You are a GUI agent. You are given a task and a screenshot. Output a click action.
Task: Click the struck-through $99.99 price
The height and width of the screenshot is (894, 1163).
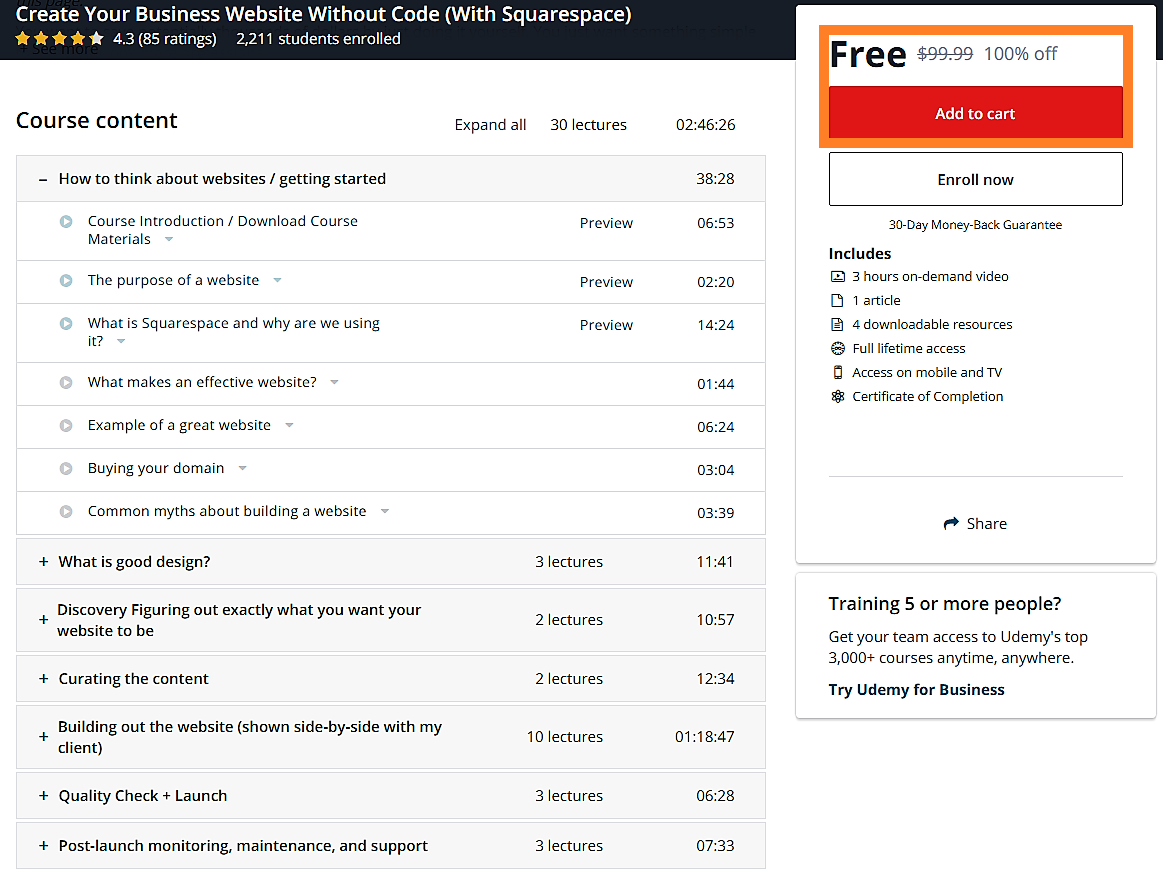pos(945,53)
